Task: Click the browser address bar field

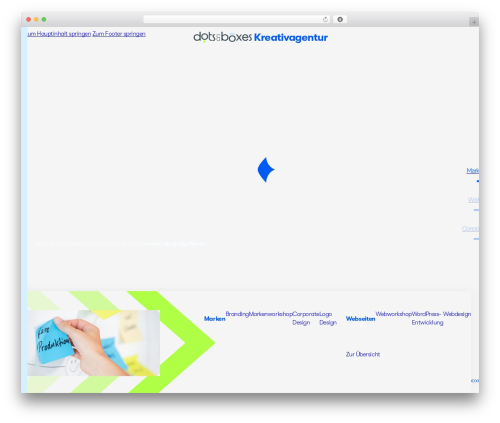Action: click(x=236, y=20)
